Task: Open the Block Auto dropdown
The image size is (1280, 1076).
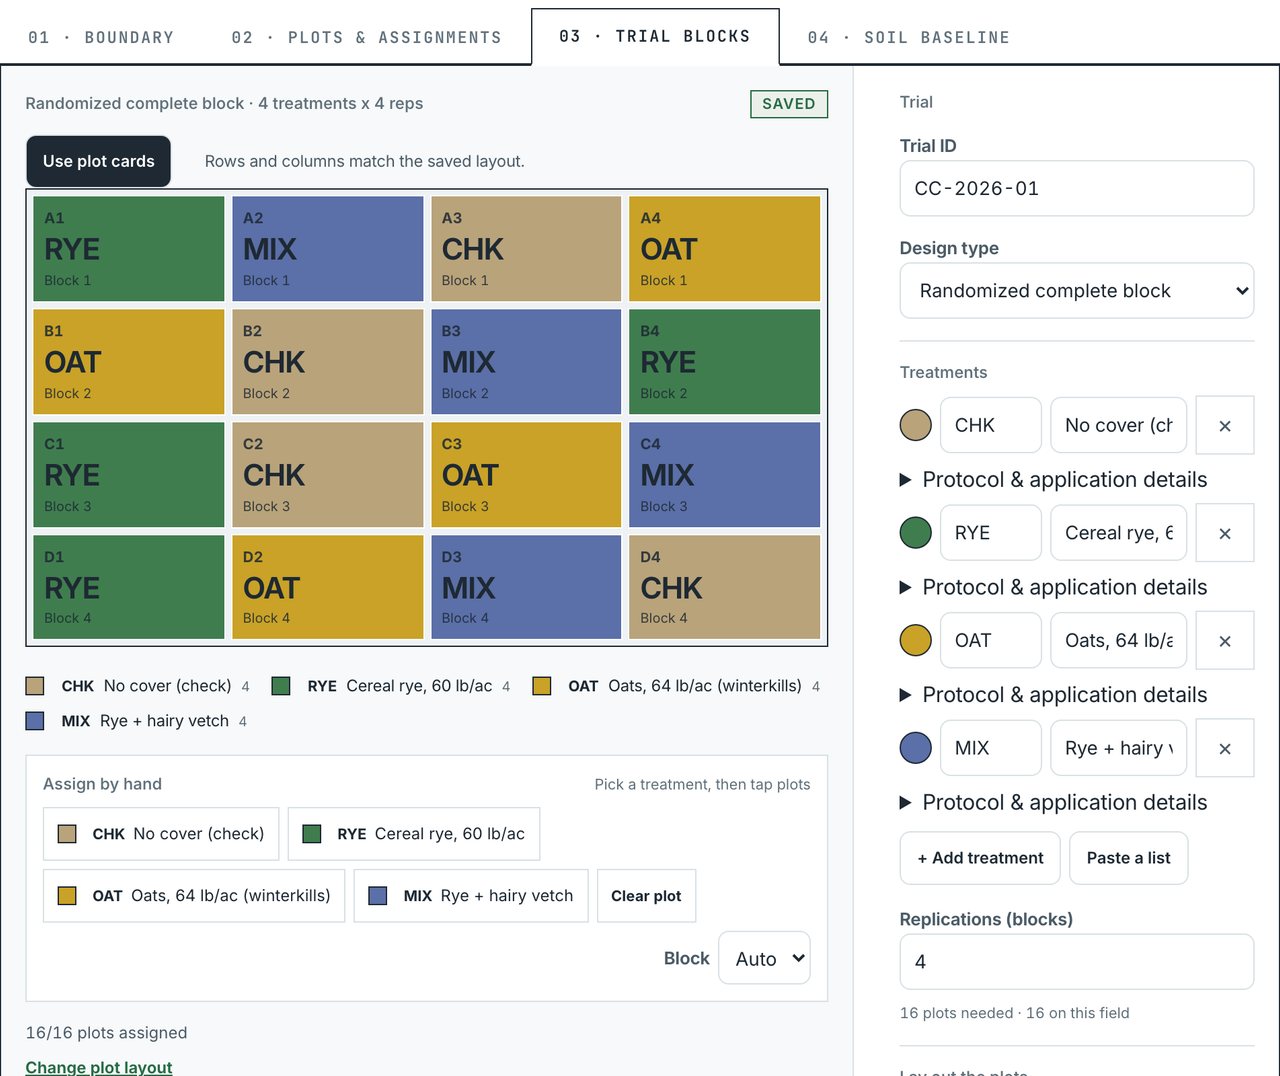Action: pos(765,958)
